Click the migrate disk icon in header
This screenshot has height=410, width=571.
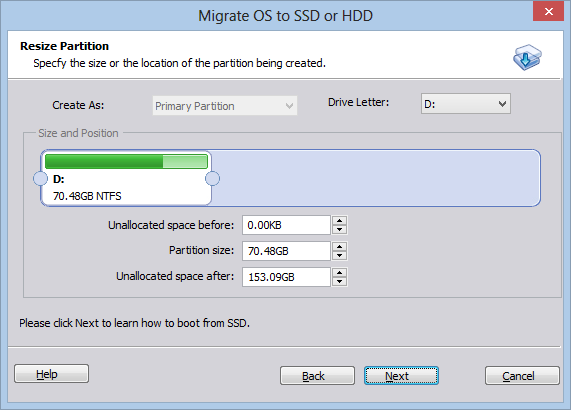527,57
